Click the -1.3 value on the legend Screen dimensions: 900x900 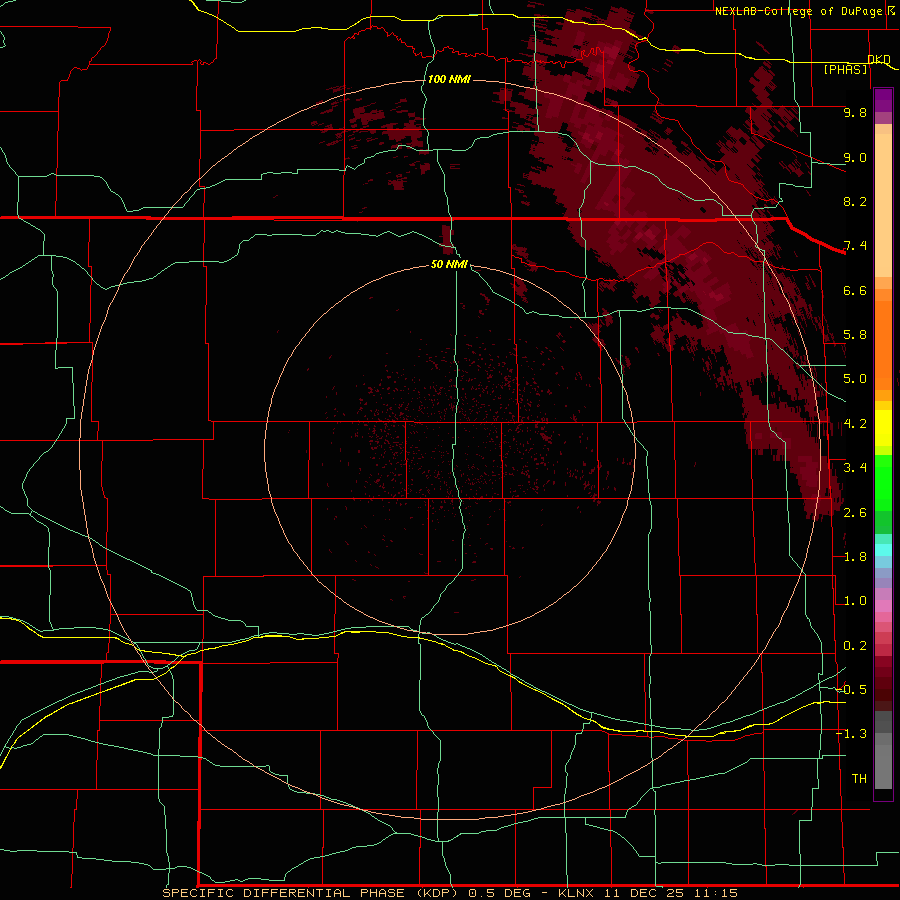[852, 734]
